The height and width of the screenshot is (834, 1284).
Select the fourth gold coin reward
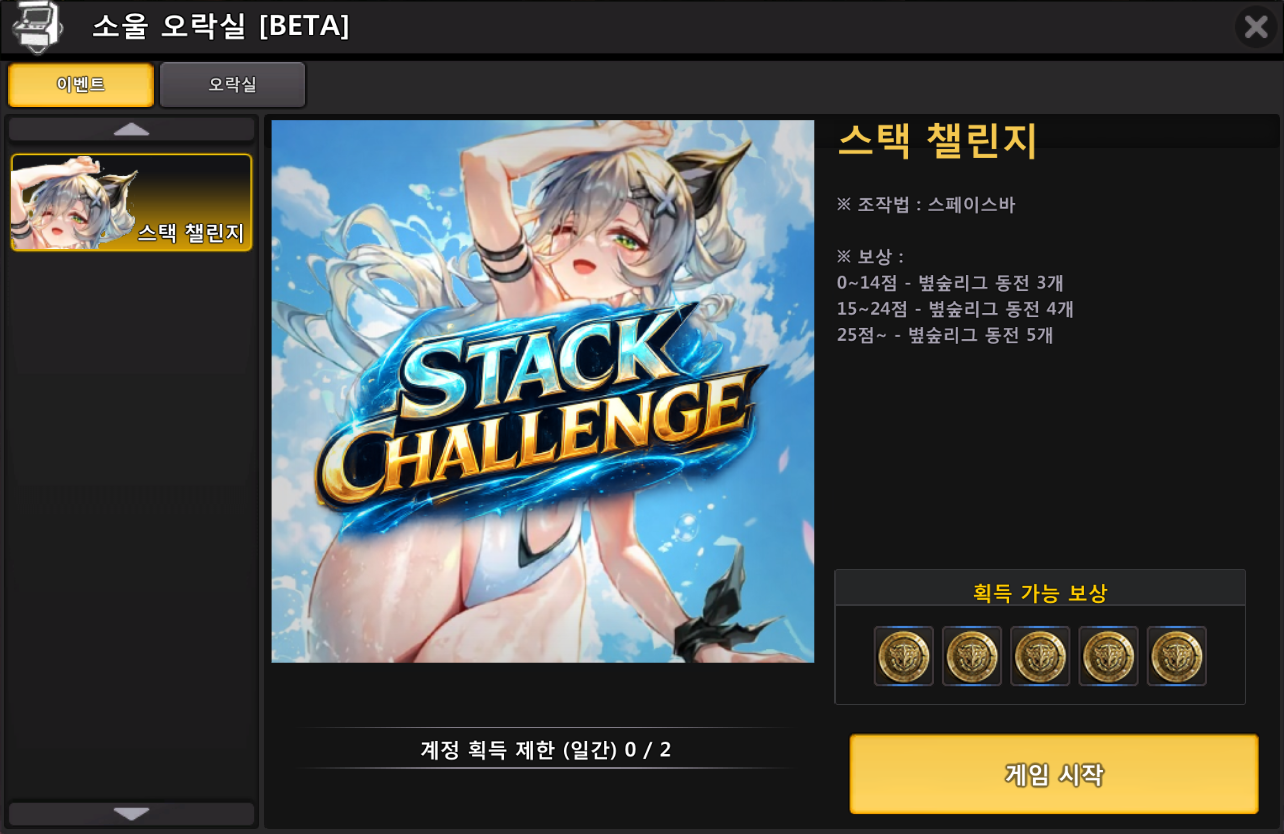tap(1108, 656)
